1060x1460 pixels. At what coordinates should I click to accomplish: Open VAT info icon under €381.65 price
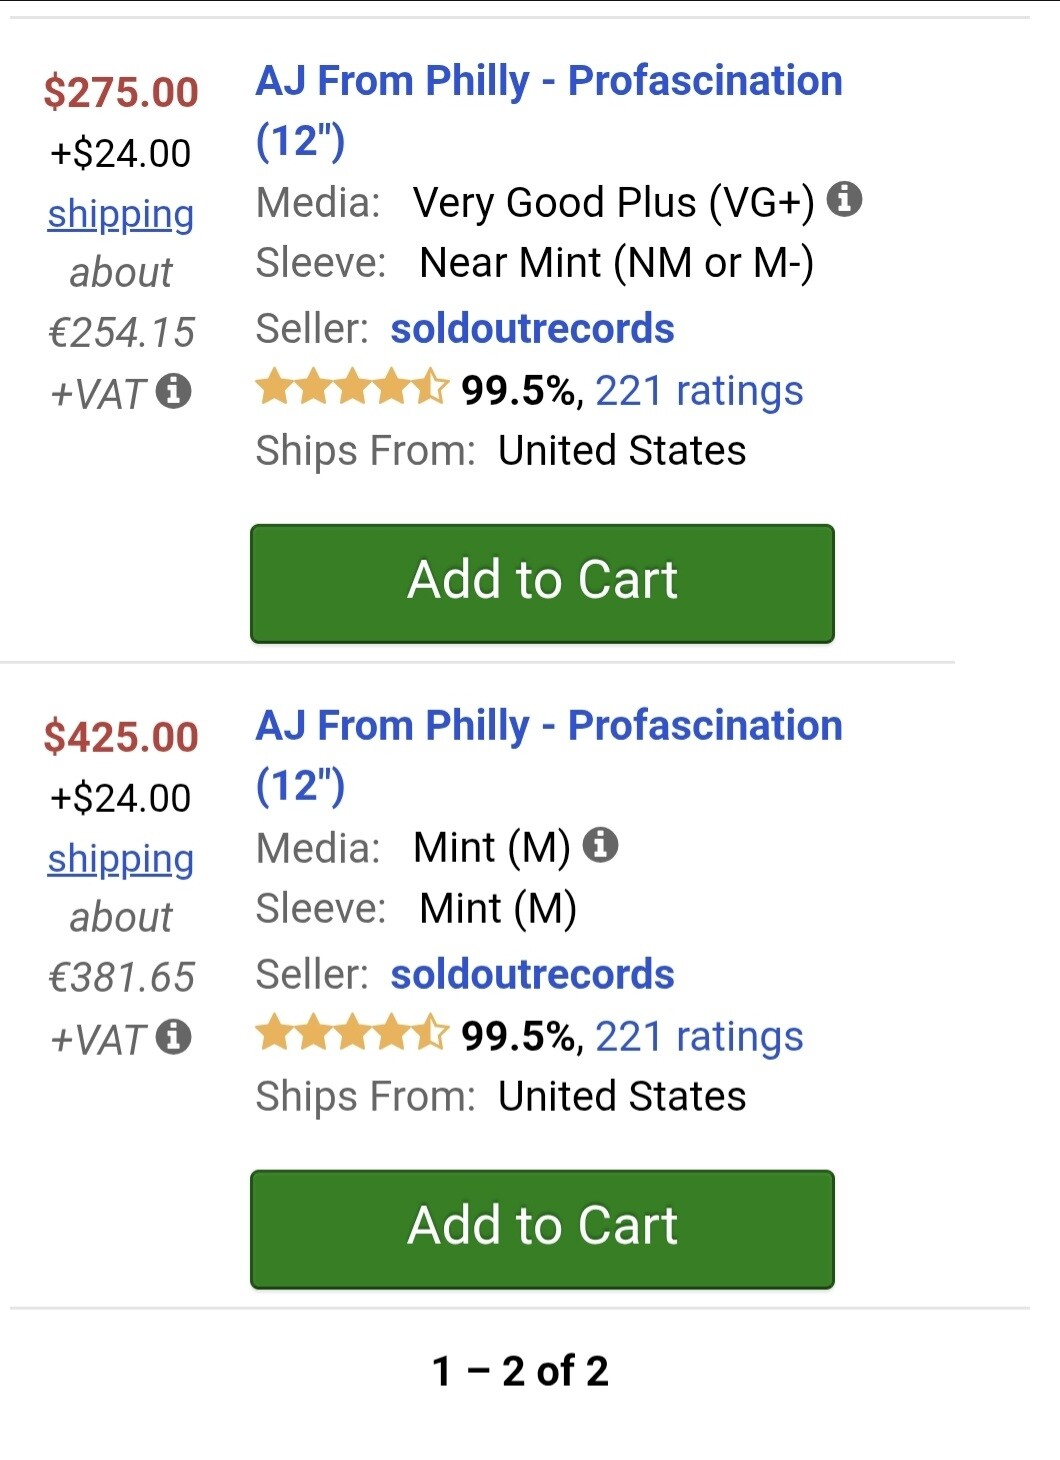click(x=173, y=1037)
